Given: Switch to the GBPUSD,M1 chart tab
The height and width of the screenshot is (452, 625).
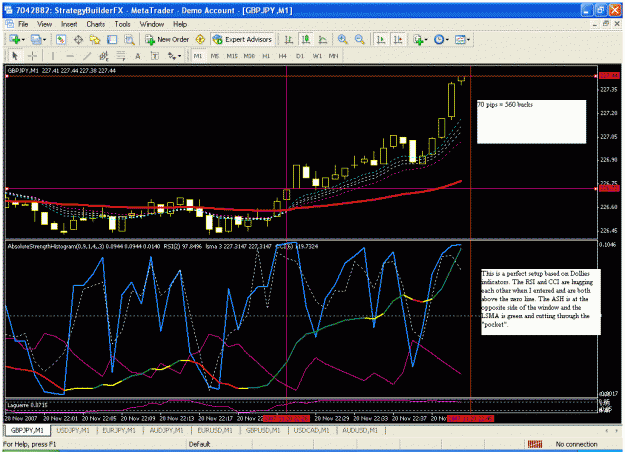Looking at the screenshot, I should 263,430.
